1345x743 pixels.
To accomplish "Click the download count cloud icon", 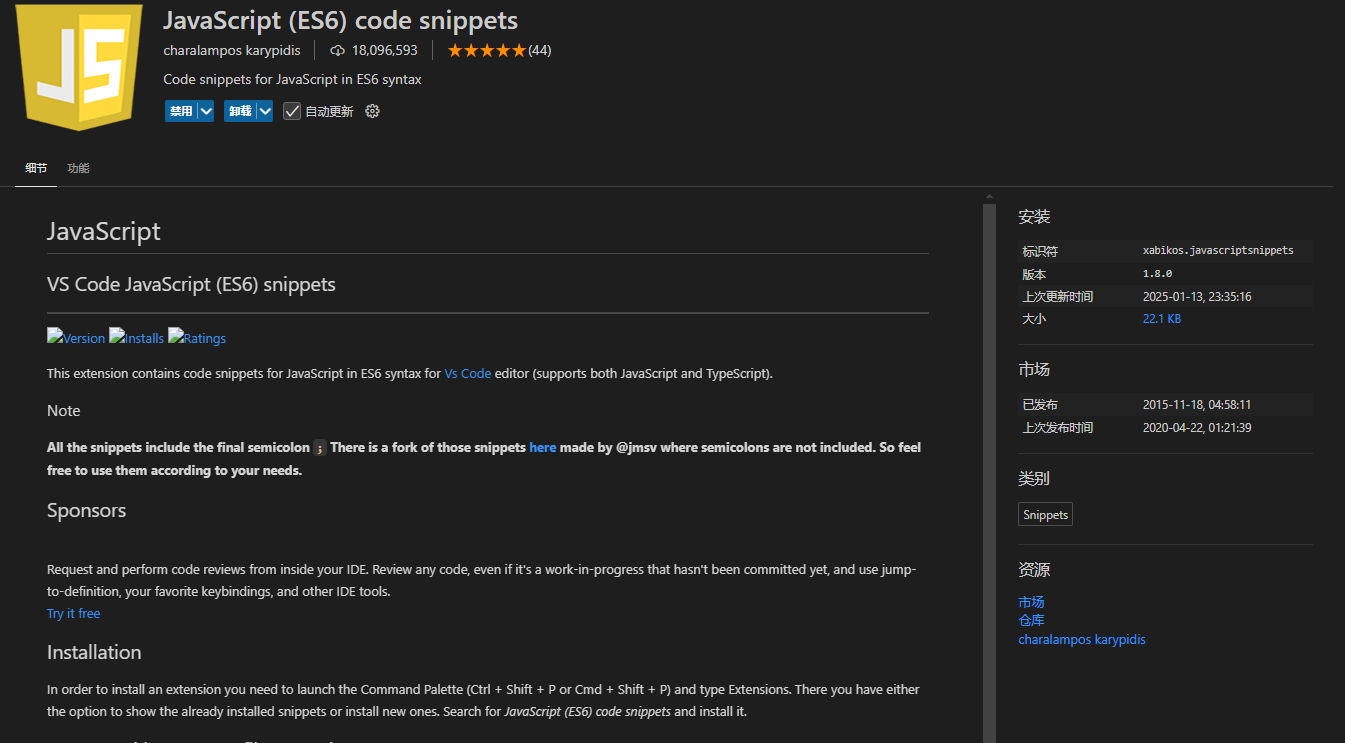I will click(337, 50).
